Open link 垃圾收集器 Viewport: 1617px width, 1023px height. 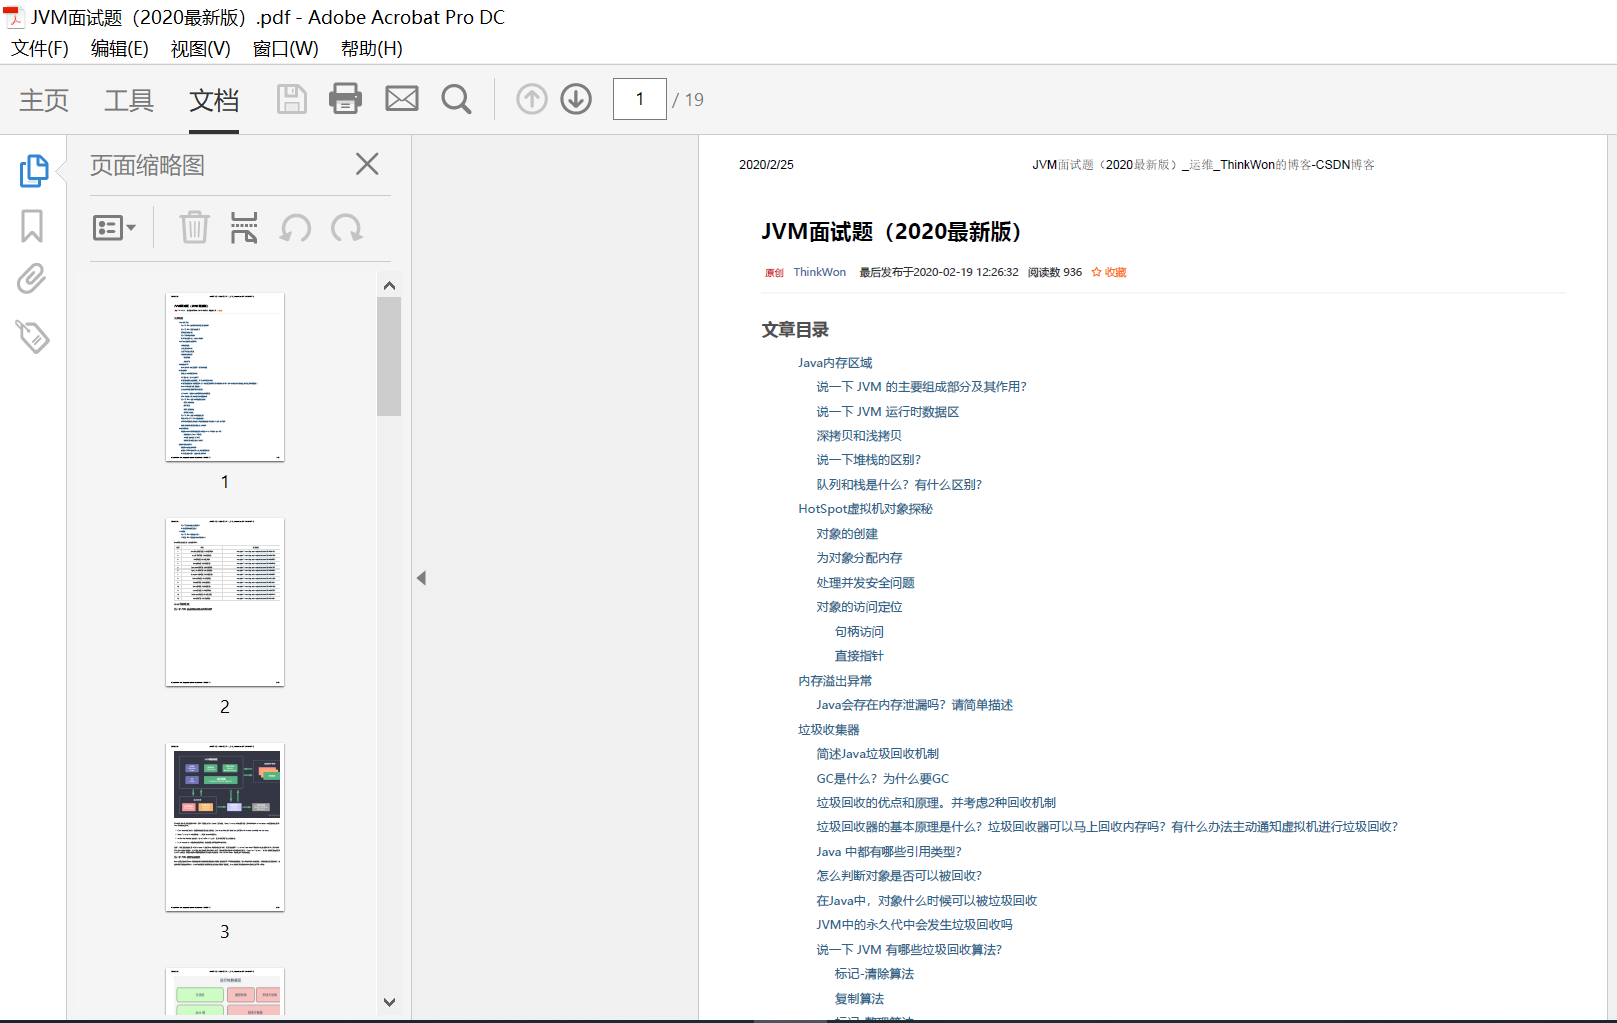click(829, 730)
